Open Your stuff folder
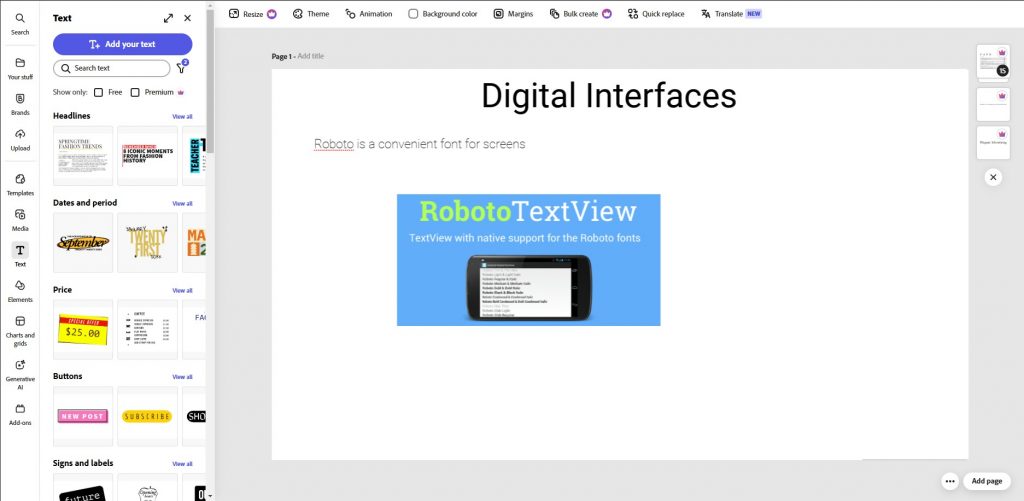Image resolution: width=1024 pixels, height=501 pixels. coord(20,69)
